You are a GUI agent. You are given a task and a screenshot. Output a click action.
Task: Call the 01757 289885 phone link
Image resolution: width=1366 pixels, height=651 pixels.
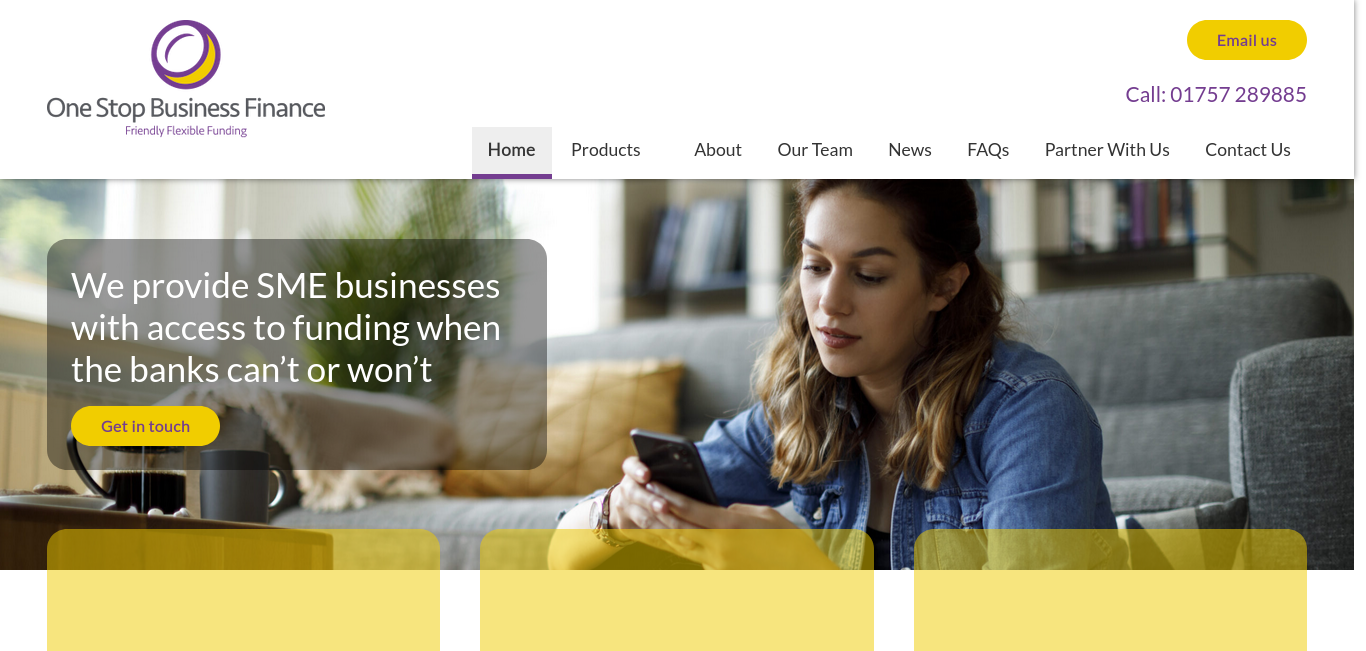click(x=1215, y=94)
